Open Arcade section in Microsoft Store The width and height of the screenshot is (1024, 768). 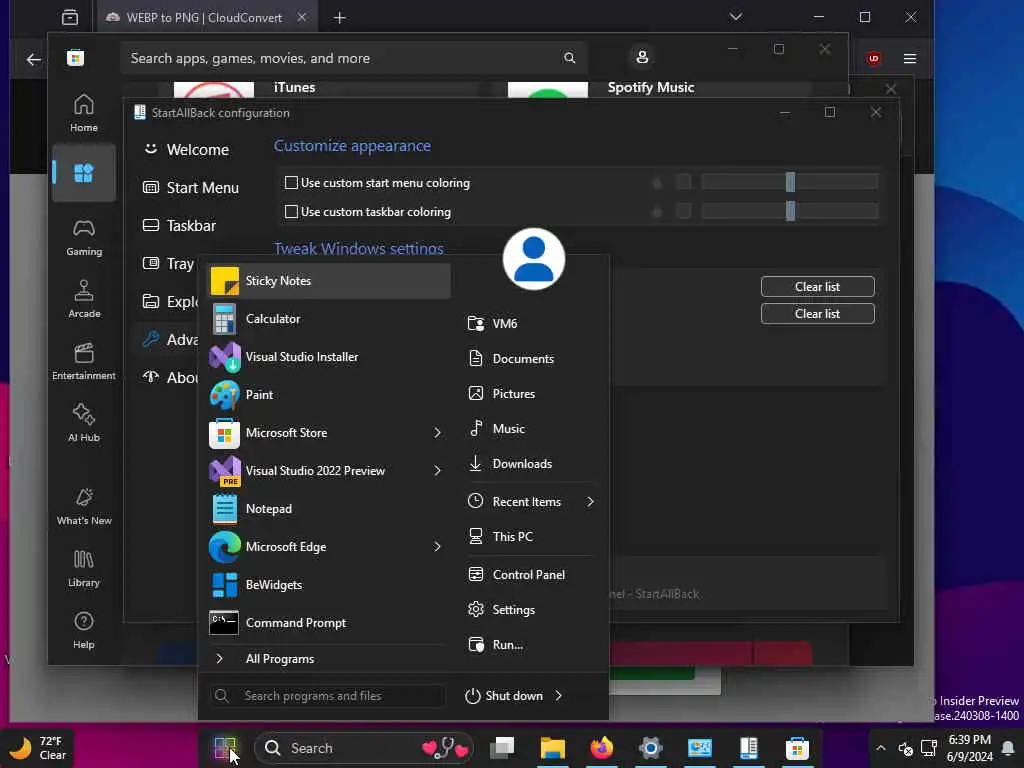click(x=84, y=300)
